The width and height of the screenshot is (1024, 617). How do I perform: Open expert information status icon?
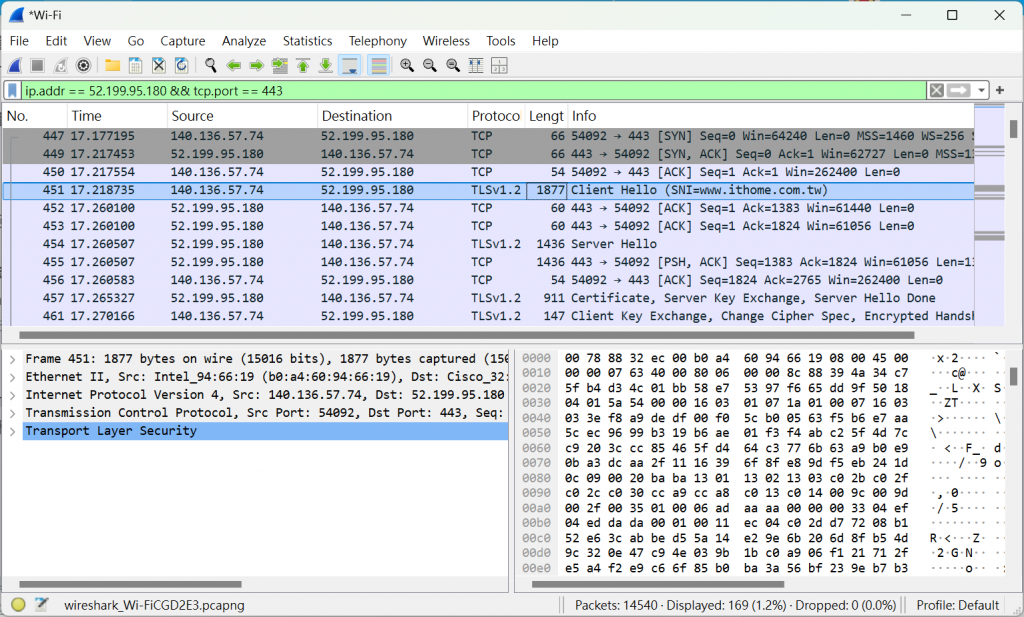(18, 605)
